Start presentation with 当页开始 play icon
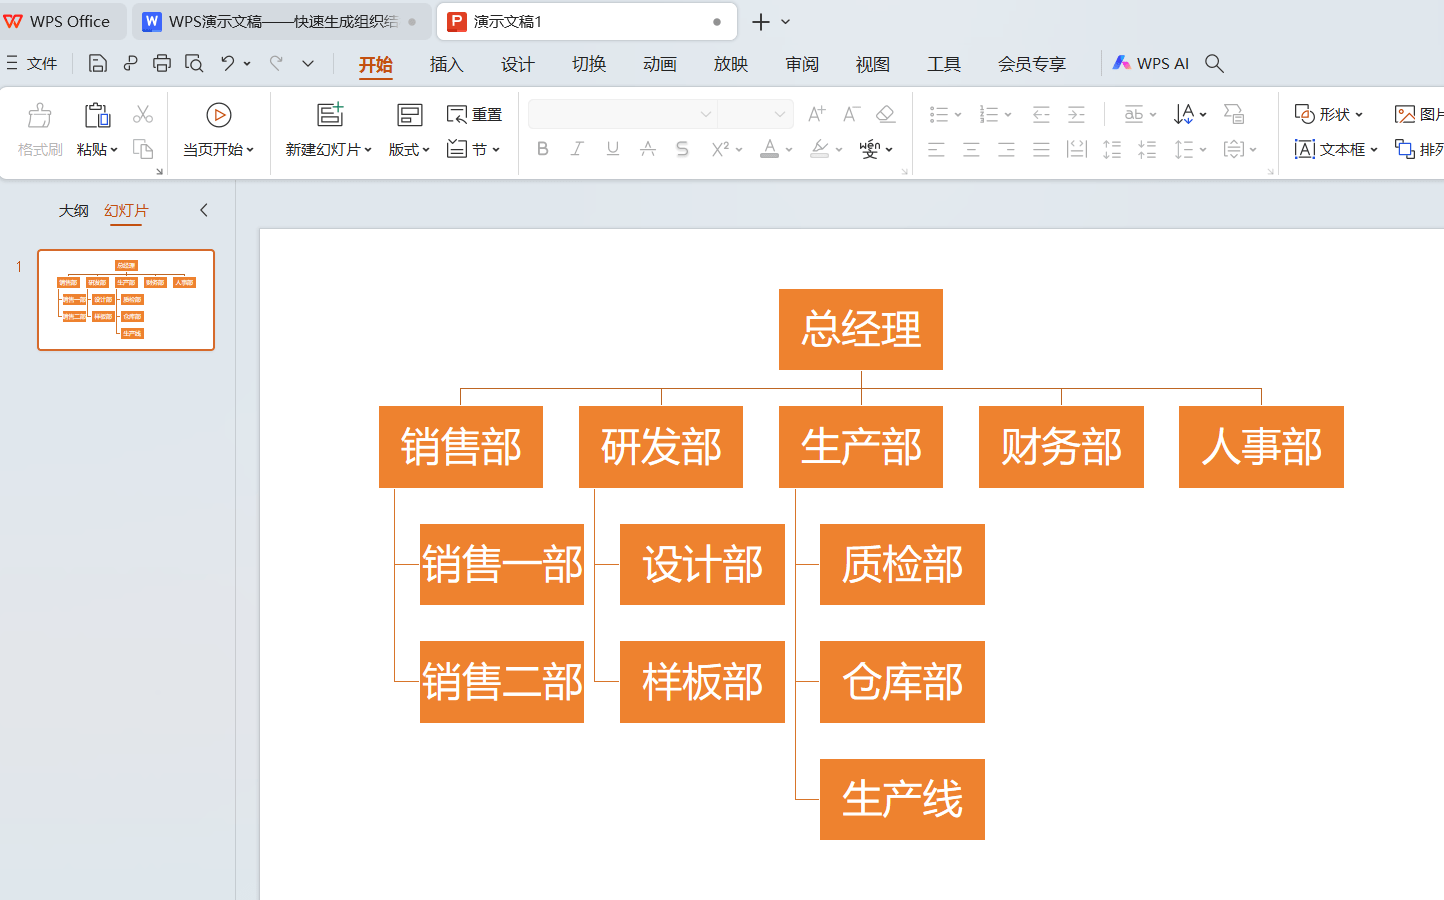 click(219, 114)
